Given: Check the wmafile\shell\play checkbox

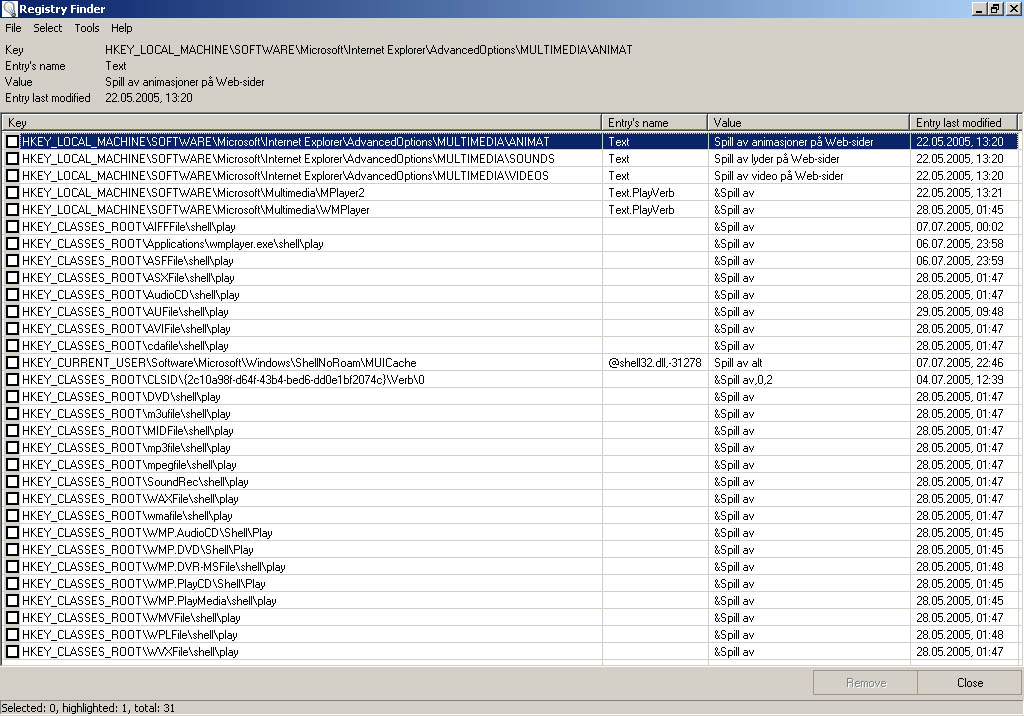Looking at the screenshot, I should pyautogui.click(x=12, y=515).
